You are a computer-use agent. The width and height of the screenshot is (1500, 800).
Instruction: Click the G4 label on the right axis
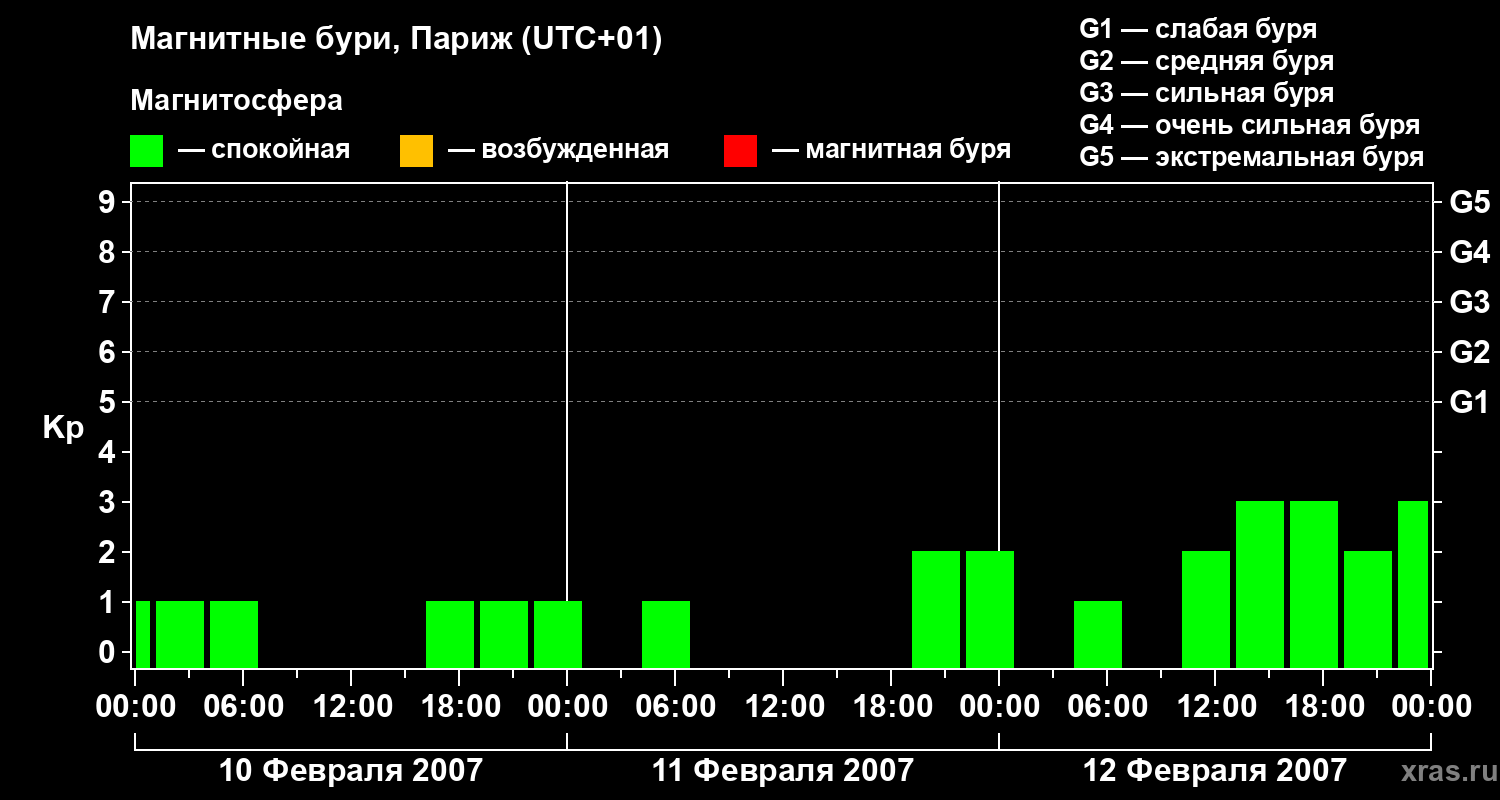pyautogui.click(x=1469, y=252)
